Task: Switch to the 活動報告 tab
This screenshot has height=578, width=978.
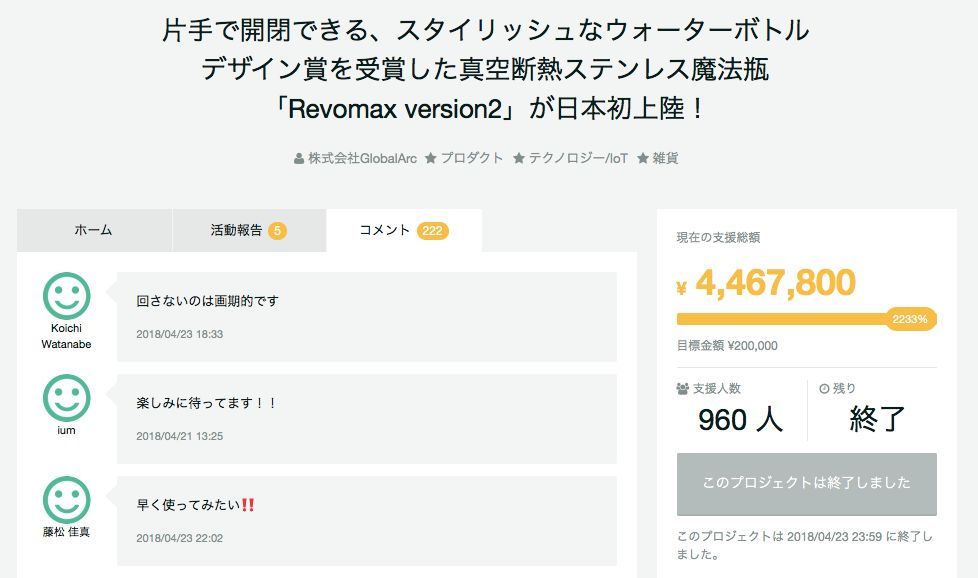Action: point(249,230)
